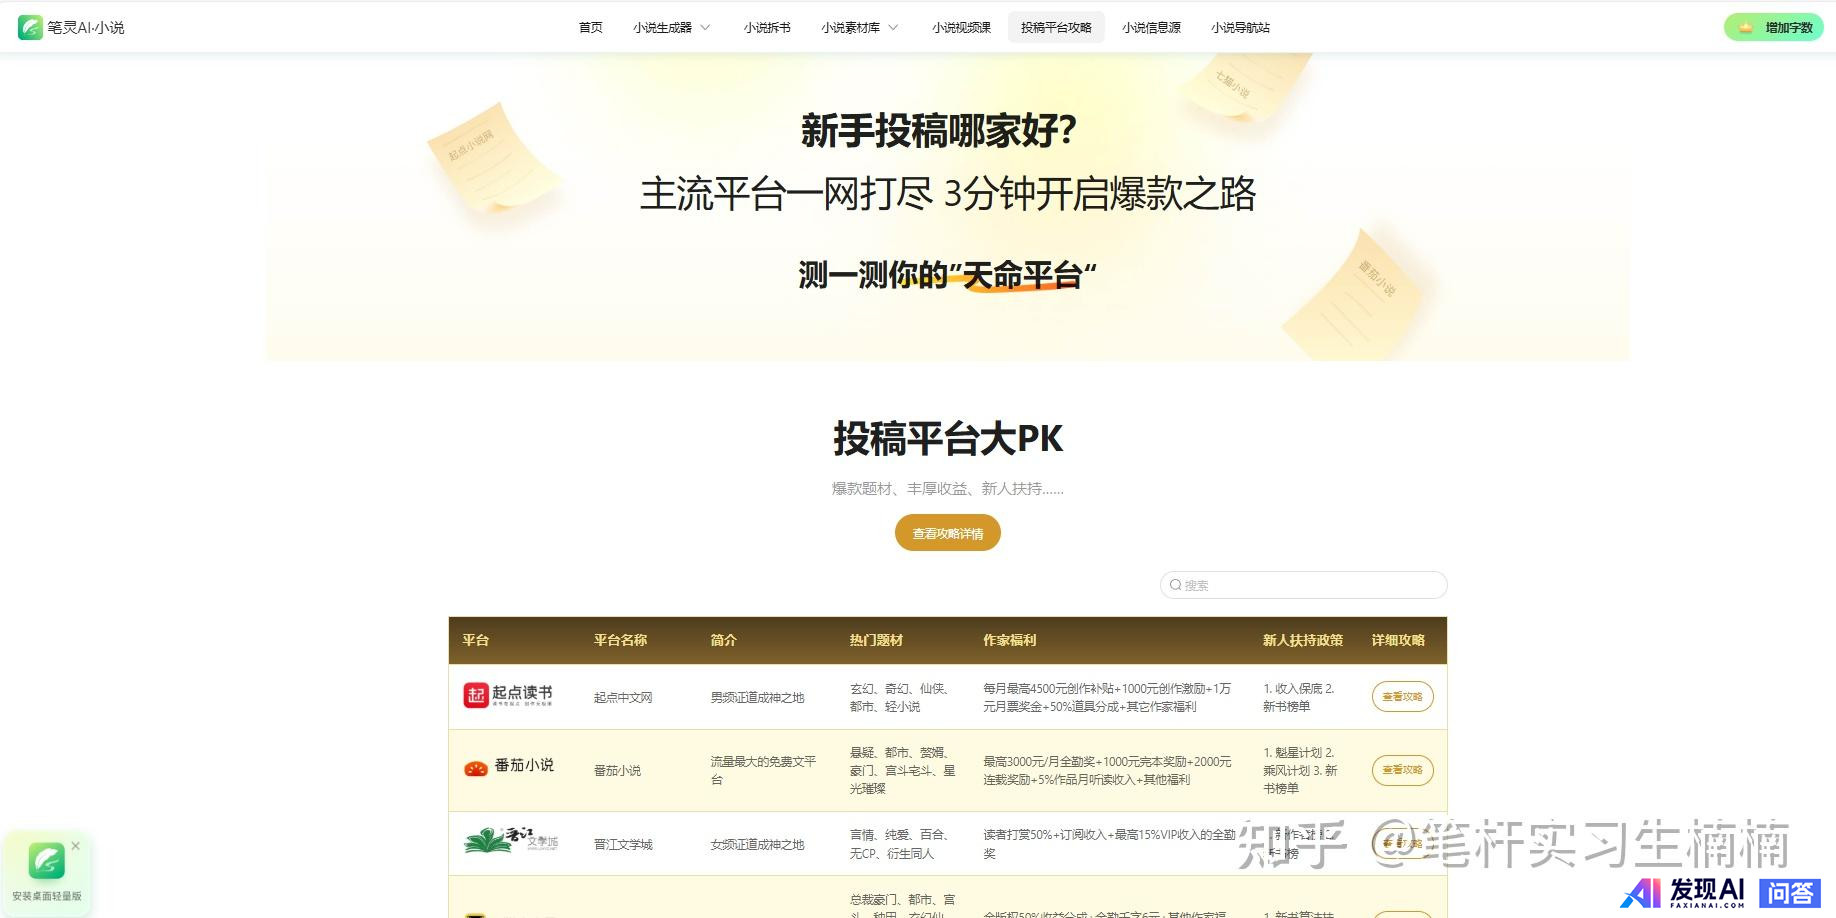Close the desktop install popup

(x=76, y=846)
